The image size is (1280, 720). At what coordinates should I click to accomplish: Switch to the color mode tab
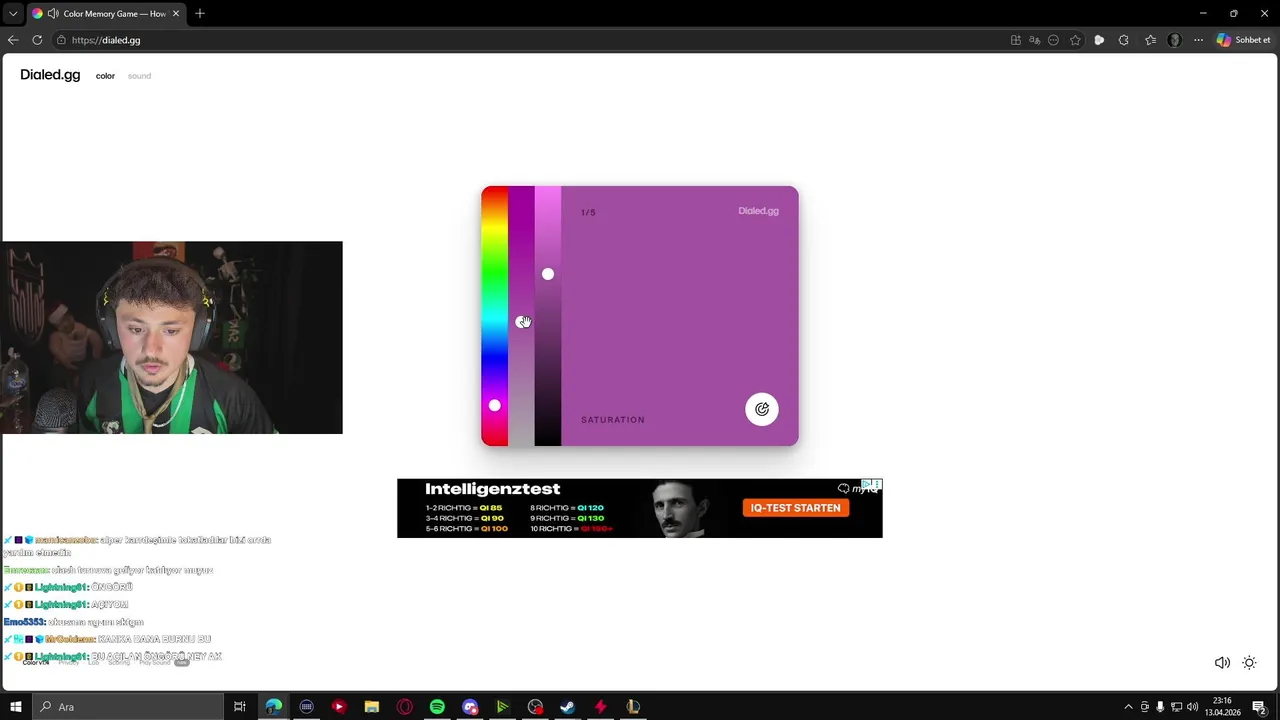coord(105,76)
